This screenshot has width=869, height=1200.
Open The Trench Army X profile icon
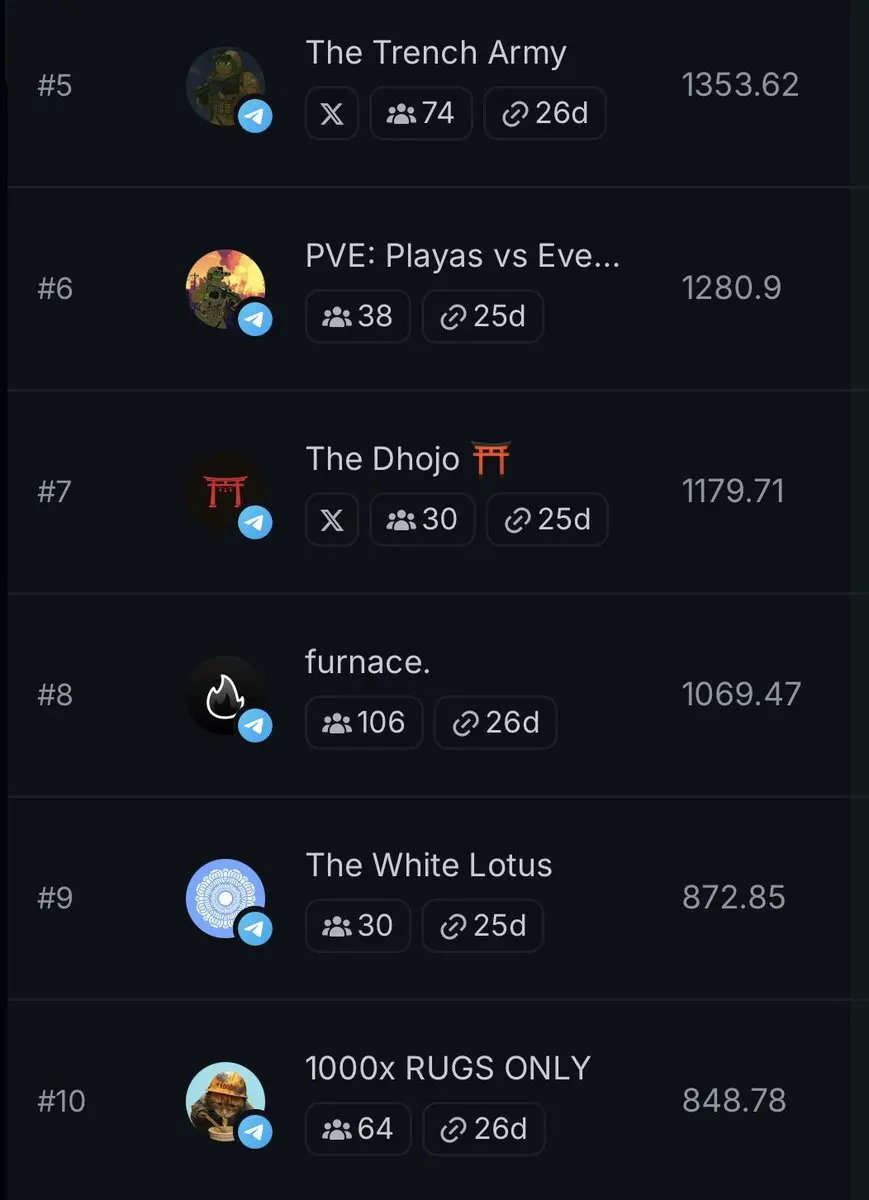tap(332, 113)
